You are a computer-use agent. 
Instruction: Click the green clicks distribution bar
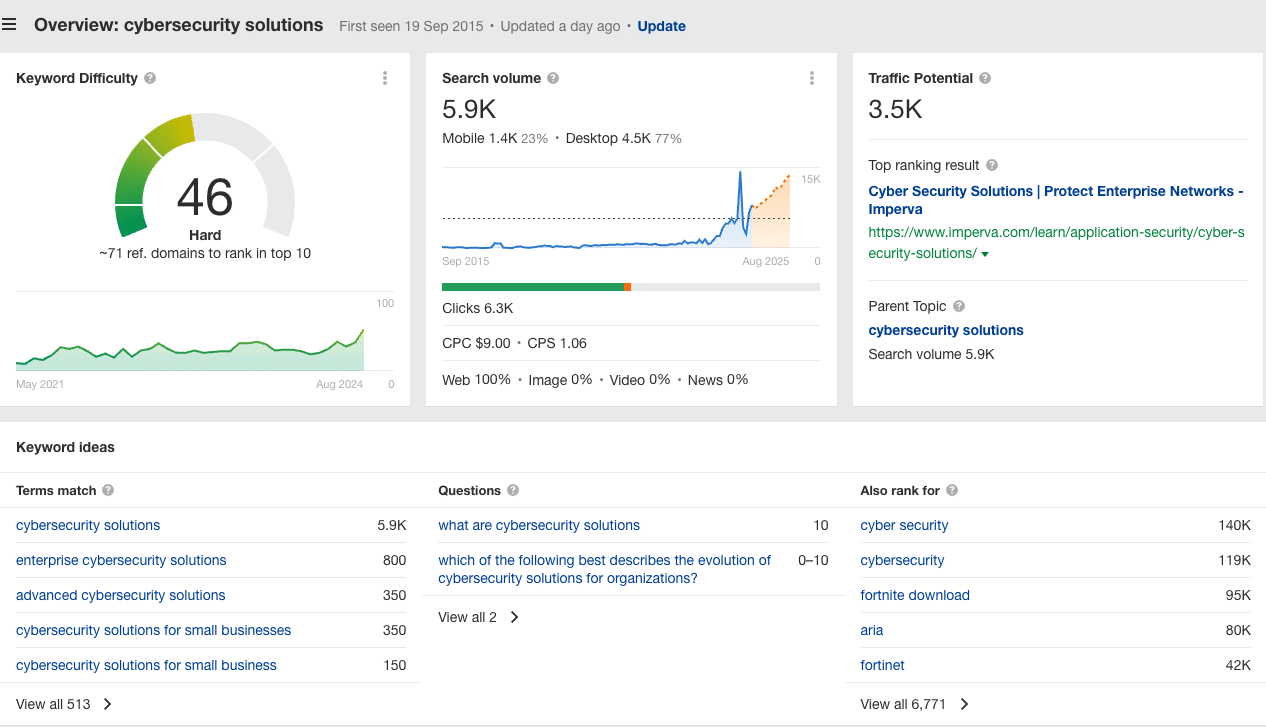pos(532,287)
